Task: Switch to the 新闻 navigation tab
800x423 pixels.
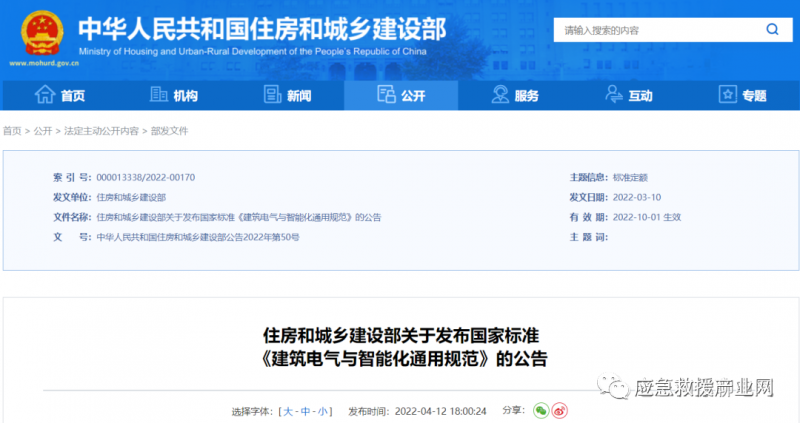Action: (x=298, y=96)
